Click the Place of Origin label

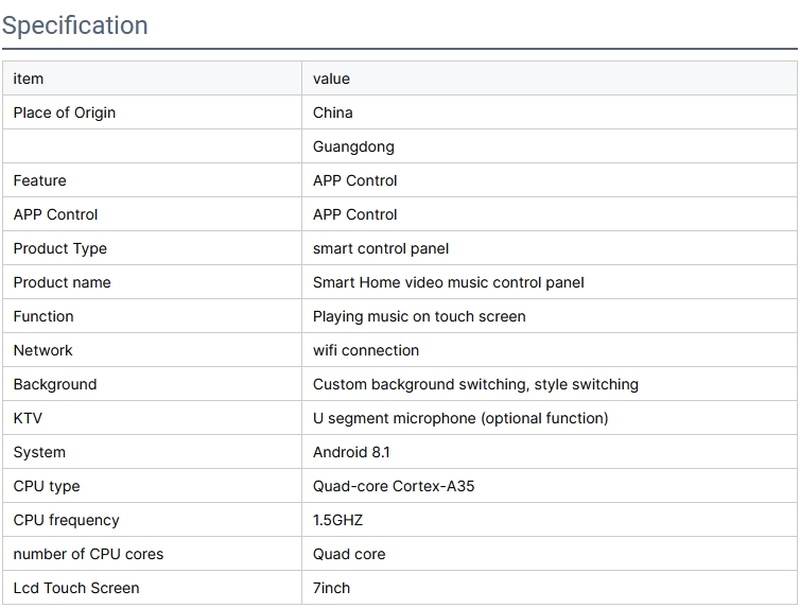[64, 113]
